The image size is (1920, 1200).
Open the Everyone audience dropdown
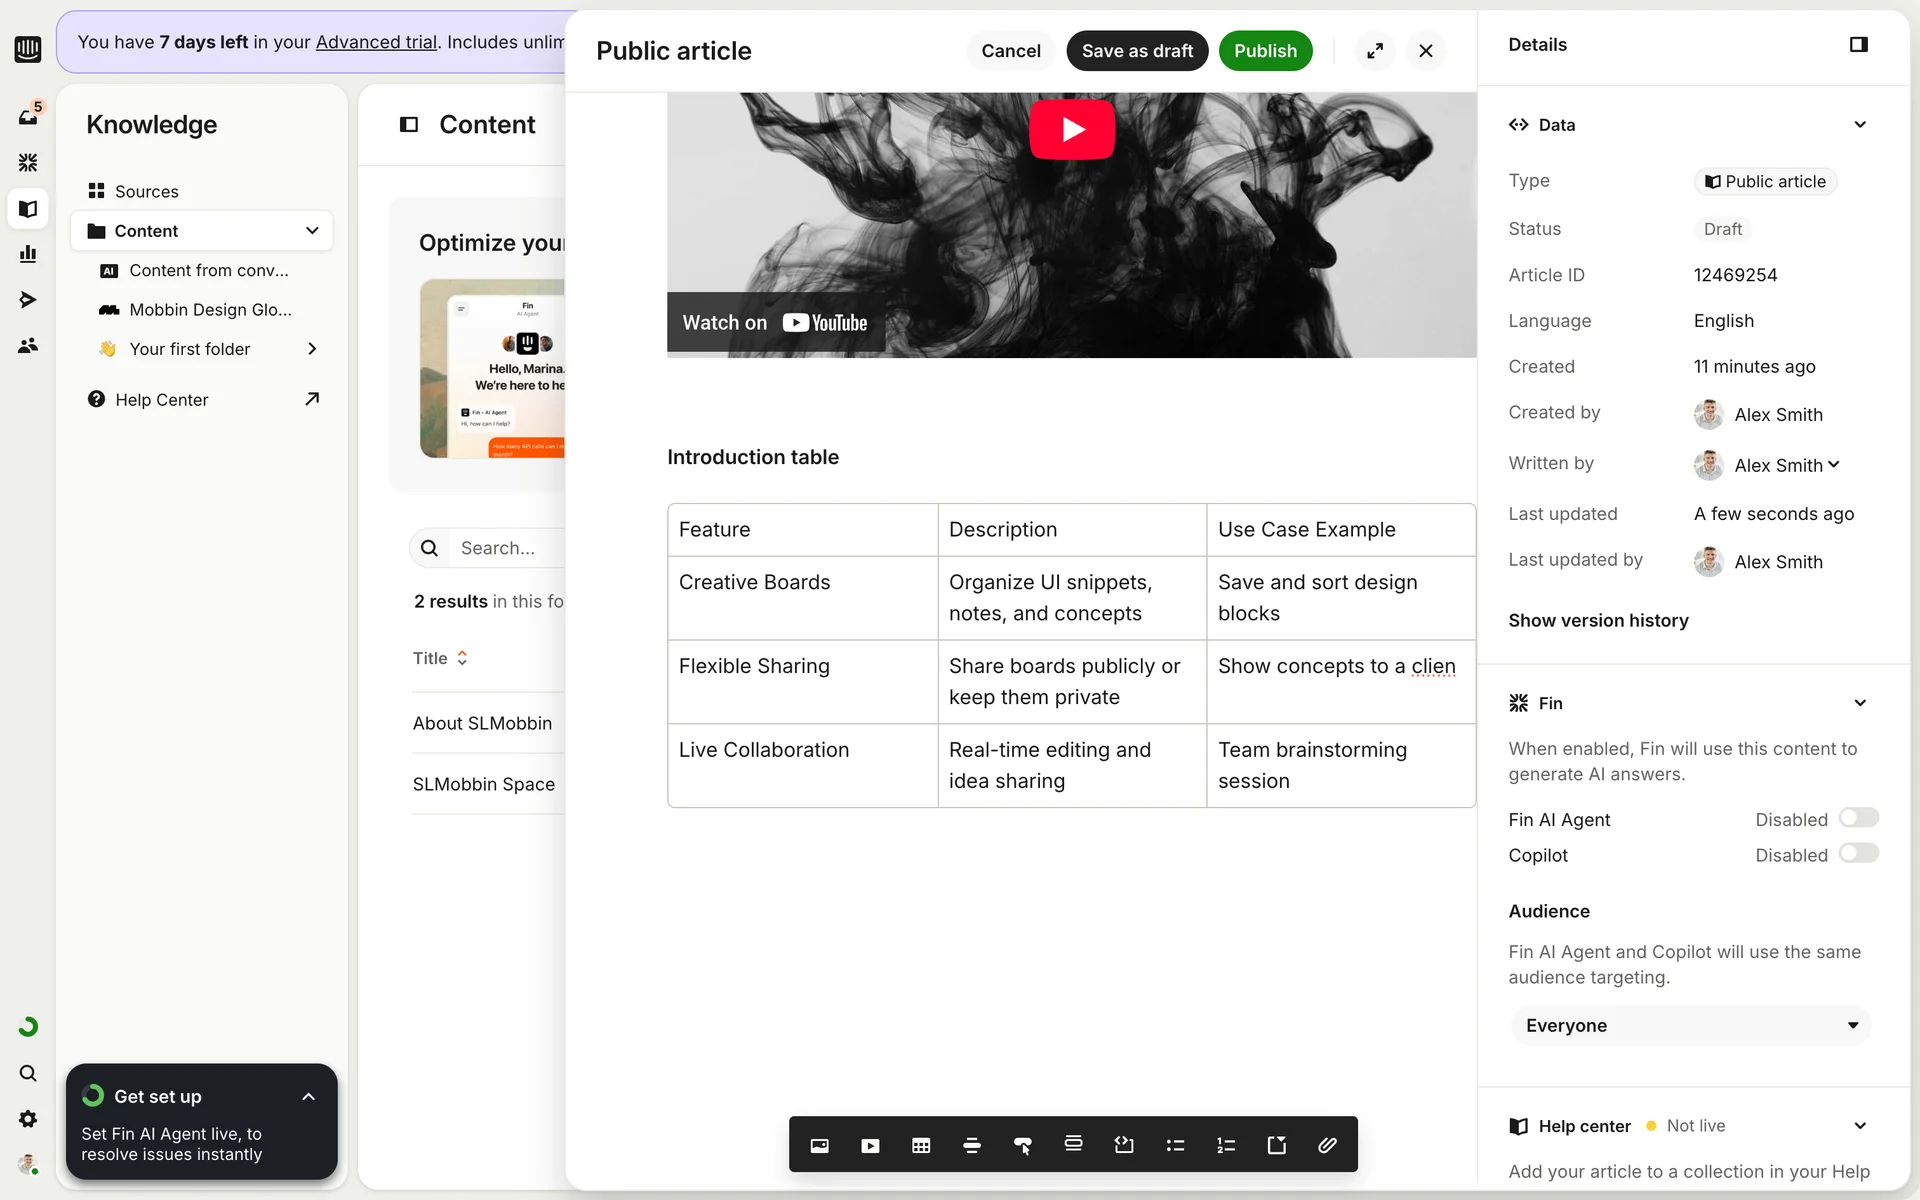1690,1026
